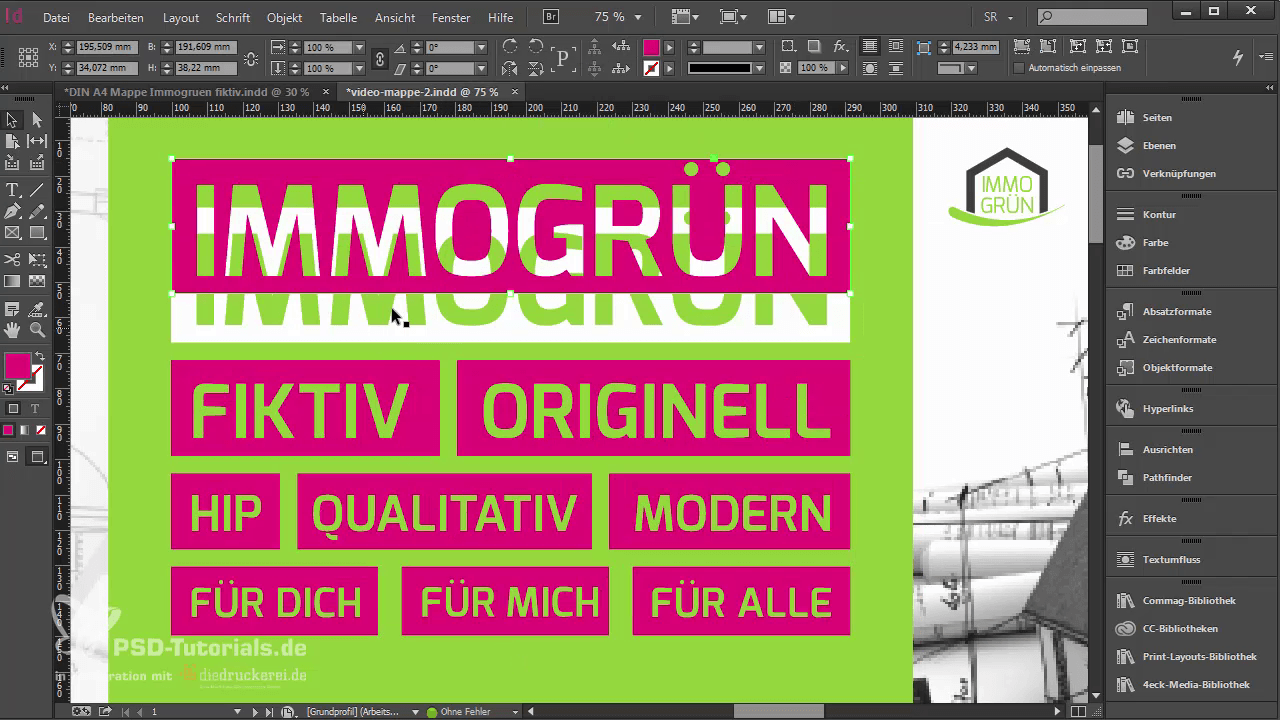
Task: Select the Type (Text) tool
Action: [13, 190]
